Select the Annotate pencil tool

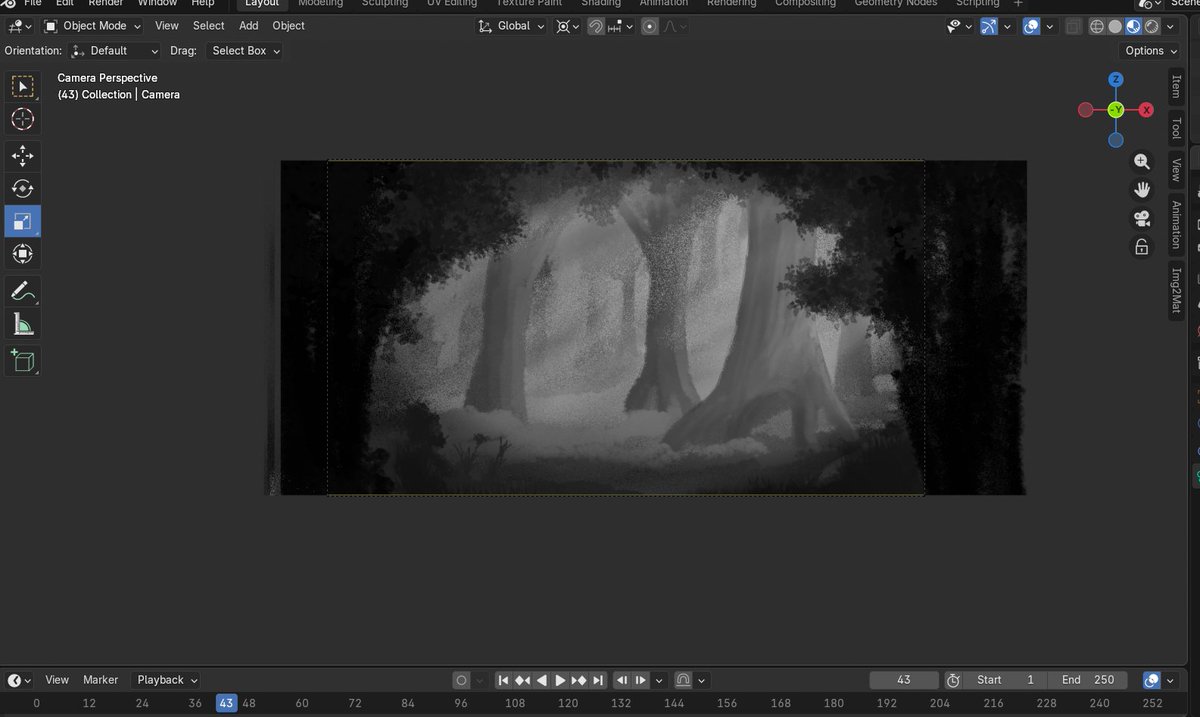click(22, 291)
